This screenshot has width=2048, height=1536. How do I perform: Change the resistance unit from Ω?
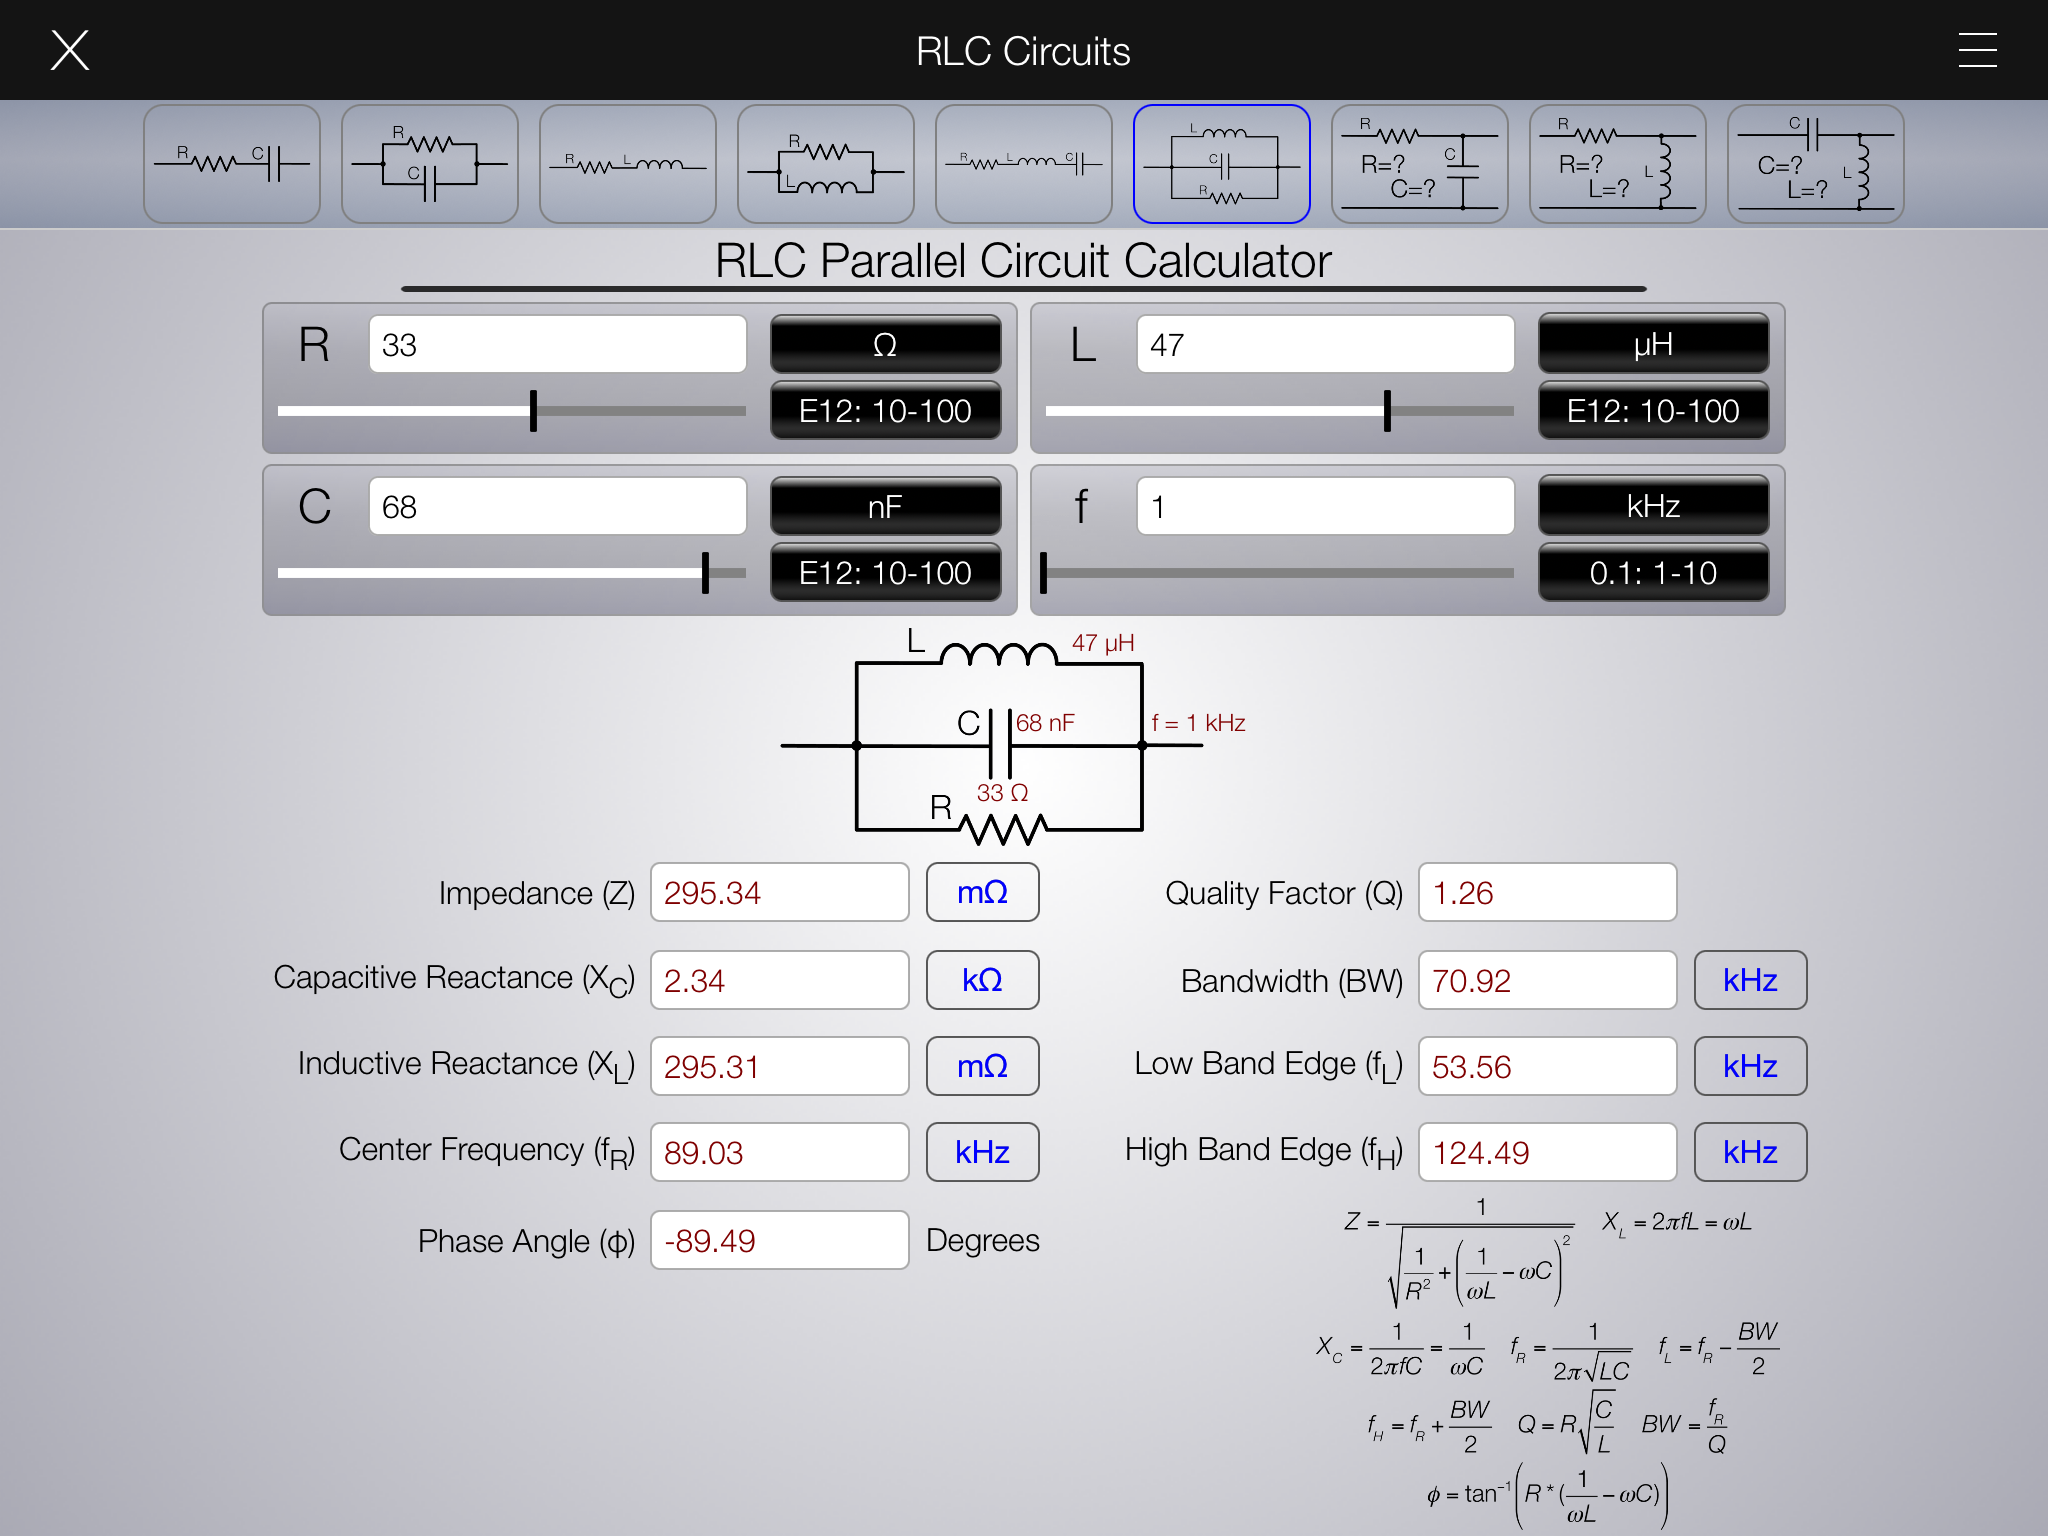885,345
